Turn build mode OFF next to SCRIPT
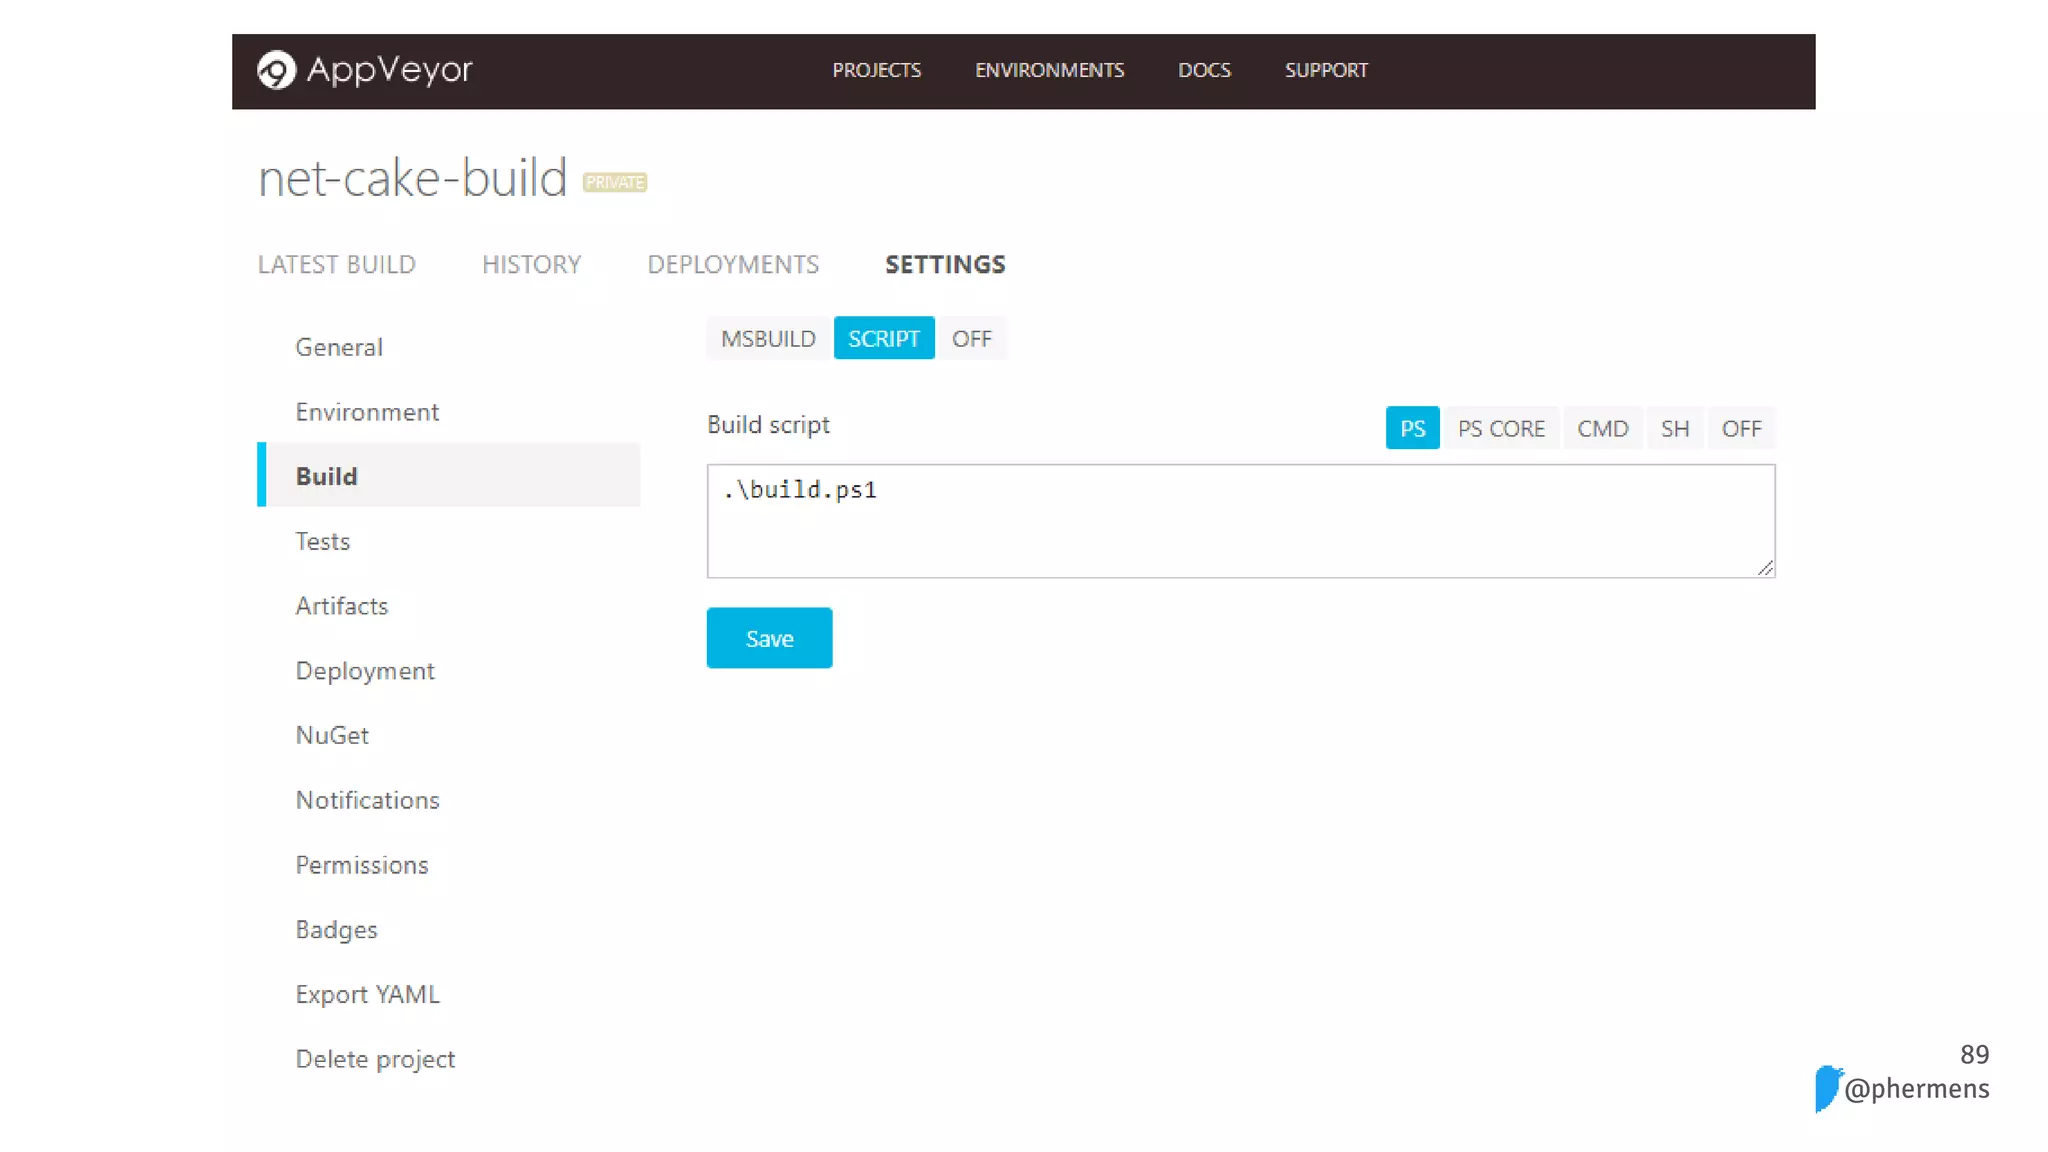This screenshot has height=1152, width=2048. click(x=971, y=339)
